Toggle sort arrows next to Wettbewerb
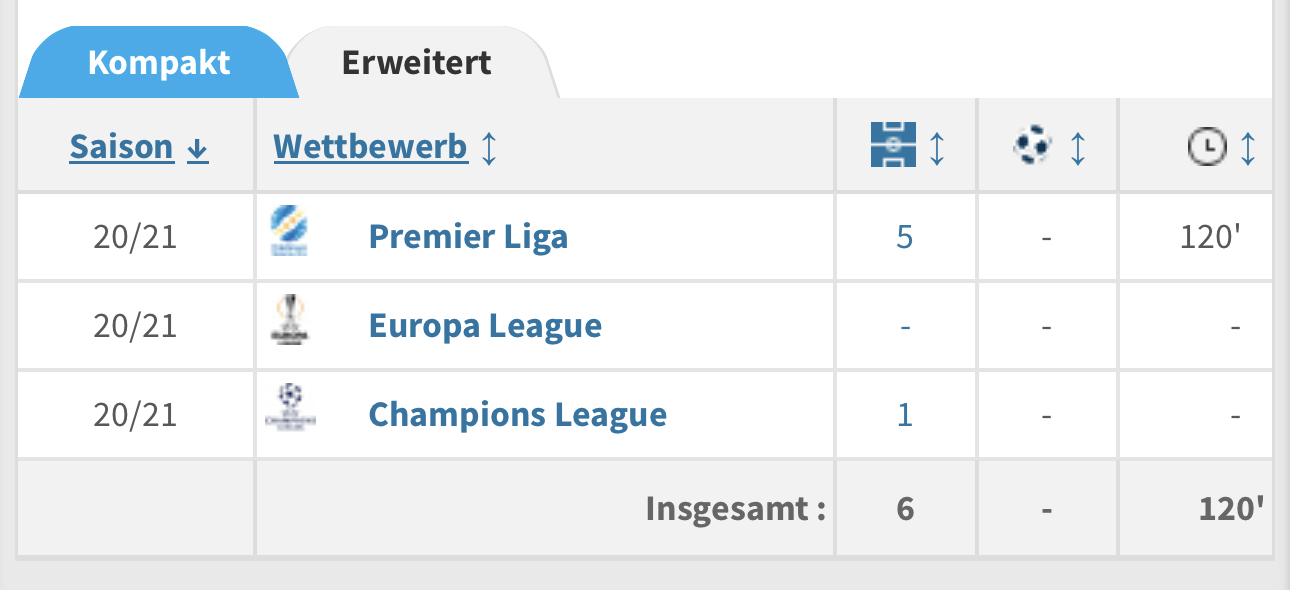Viewport: 1290px width, 590px height. [488, 148]
